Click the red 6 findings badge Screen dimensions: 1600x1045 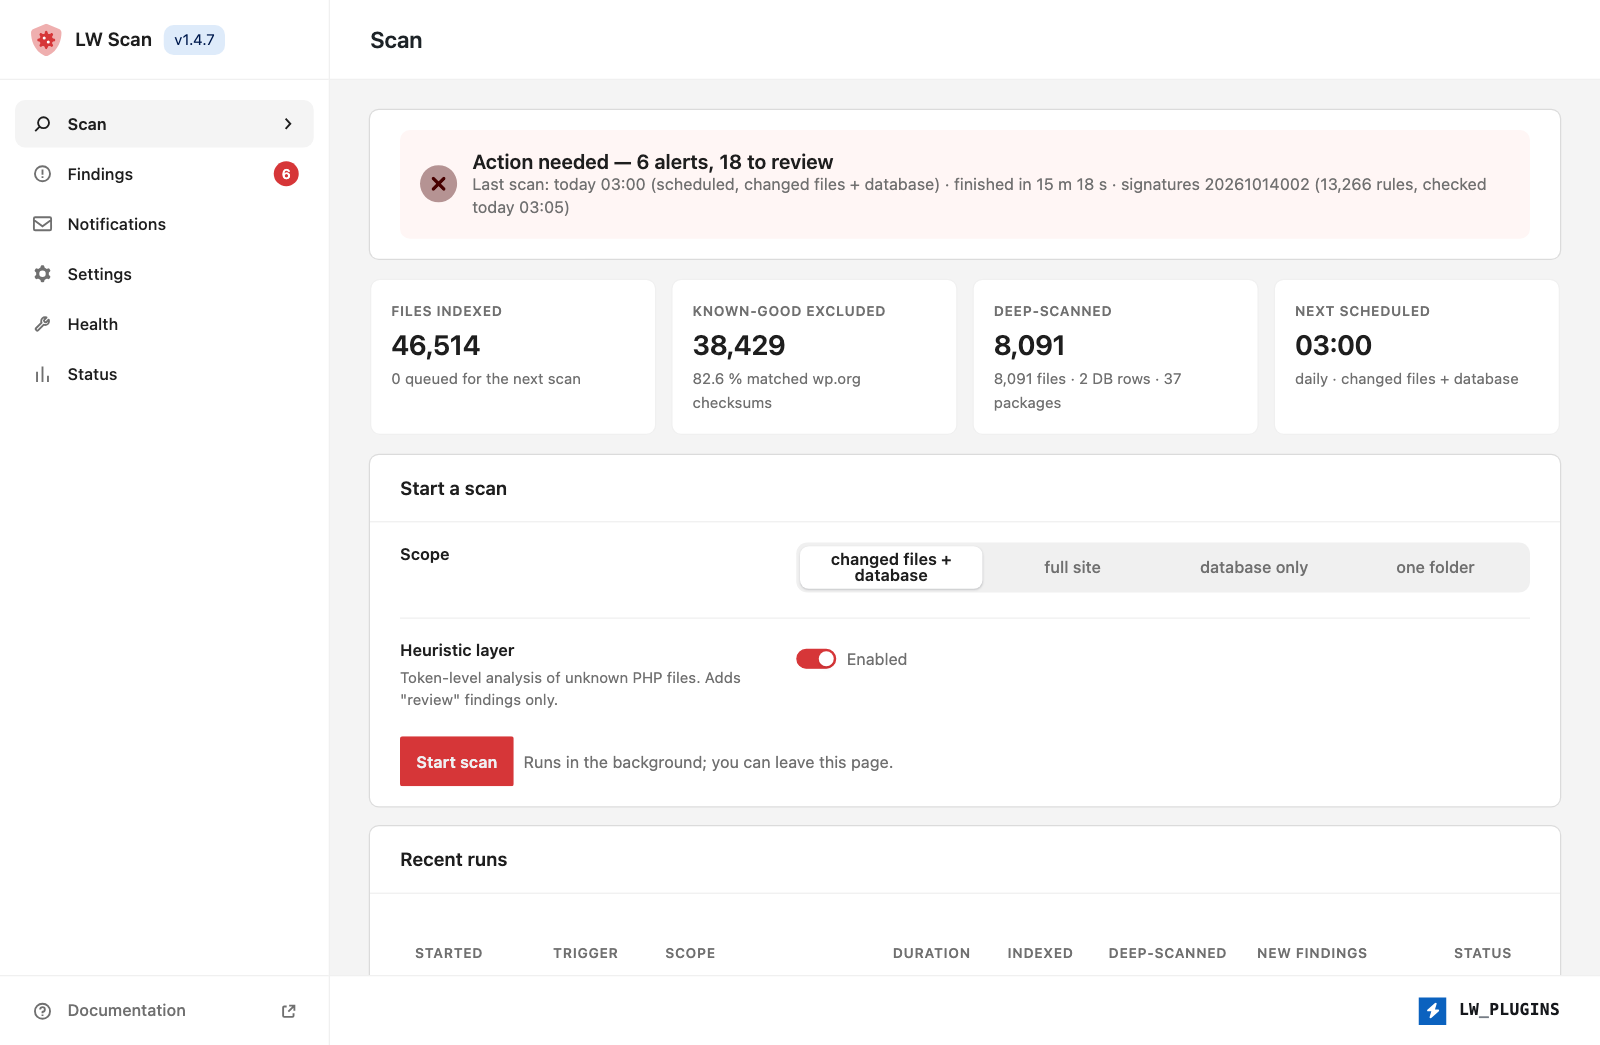point(286,174)
